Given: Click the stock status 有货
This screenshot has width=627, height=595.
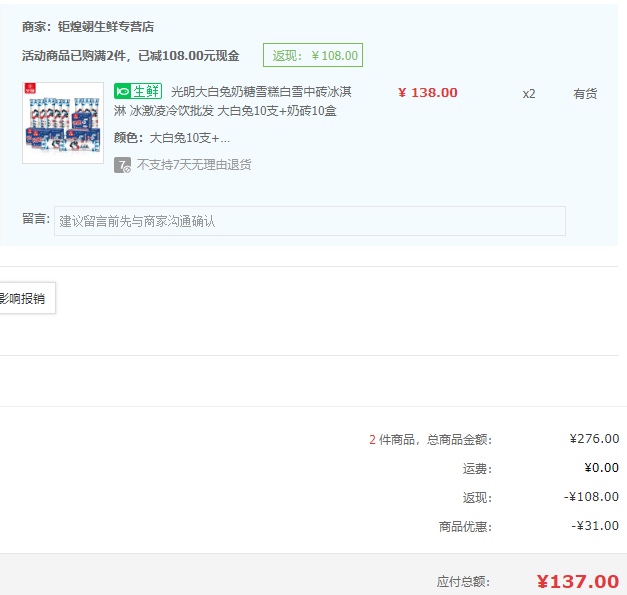Looking at the screenshot, I should (585, 94).
